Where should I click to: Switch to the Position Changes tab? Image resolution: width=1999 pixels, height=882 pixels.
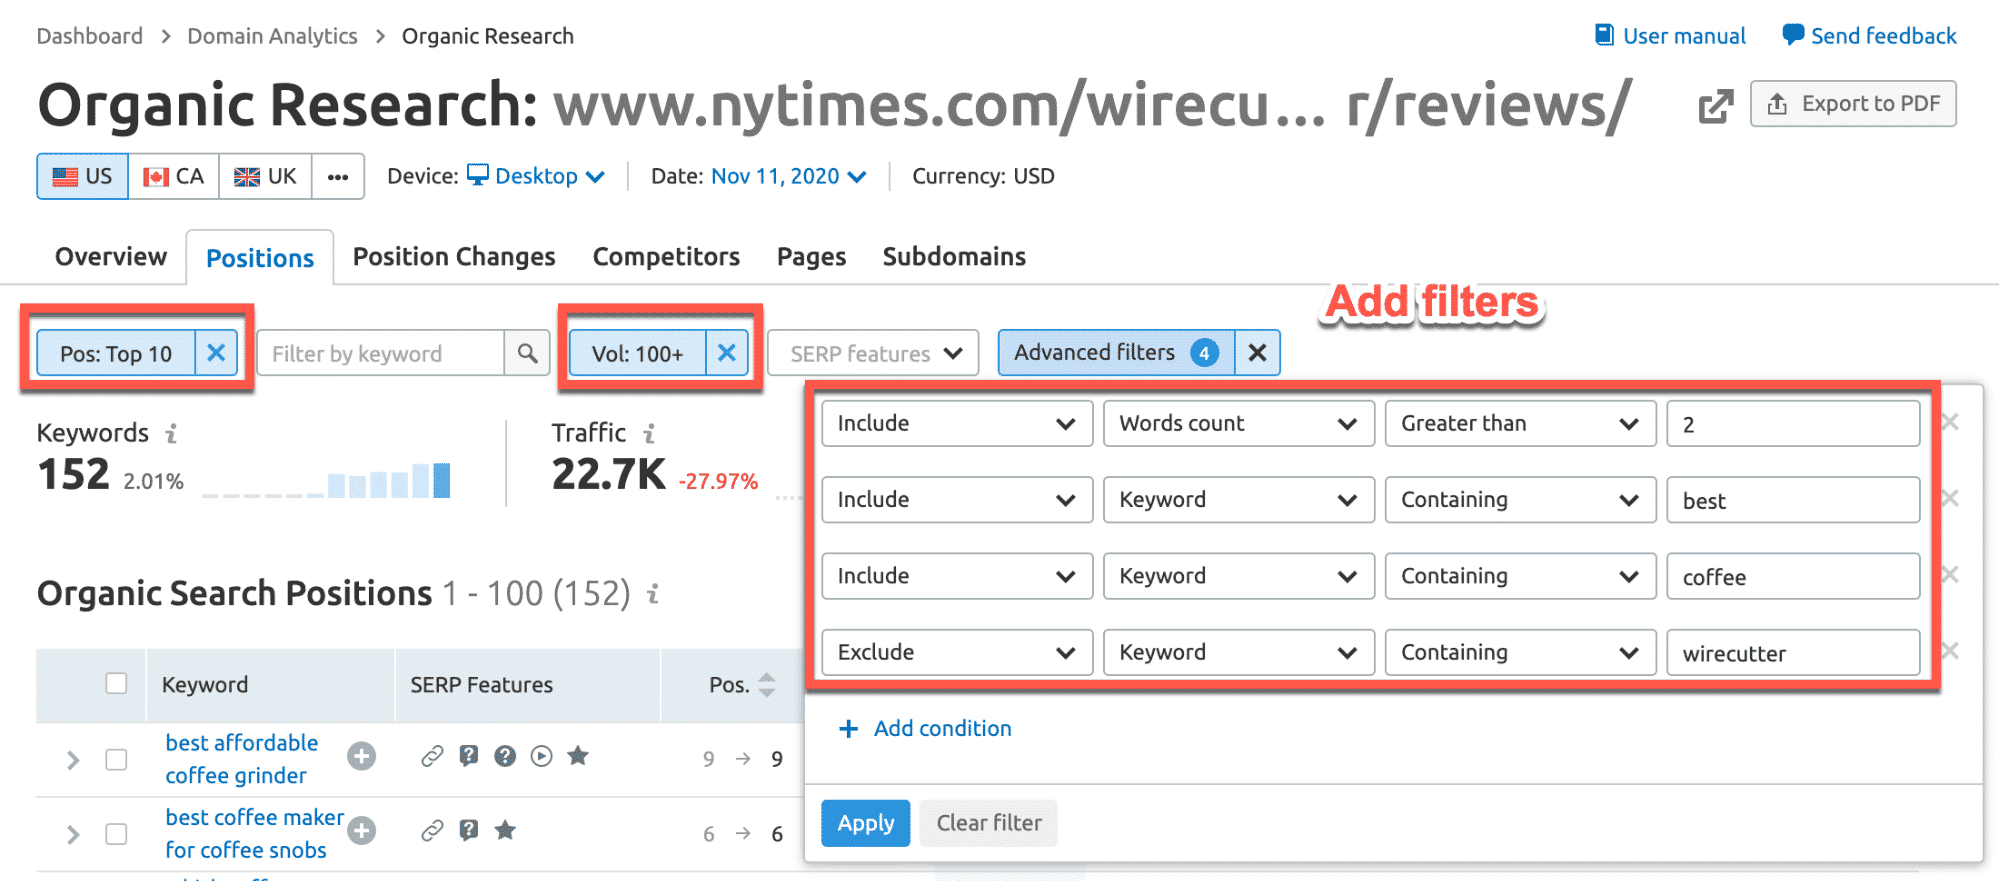coord(453,257)
